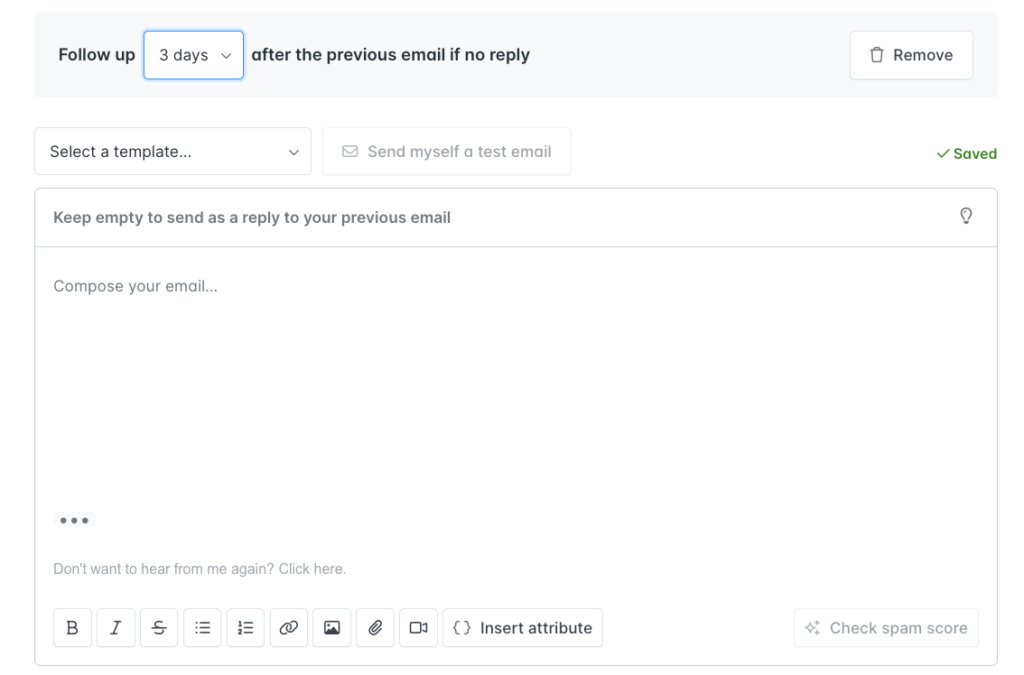
Task: Insert an image into the email
Action: pos(331,627)
